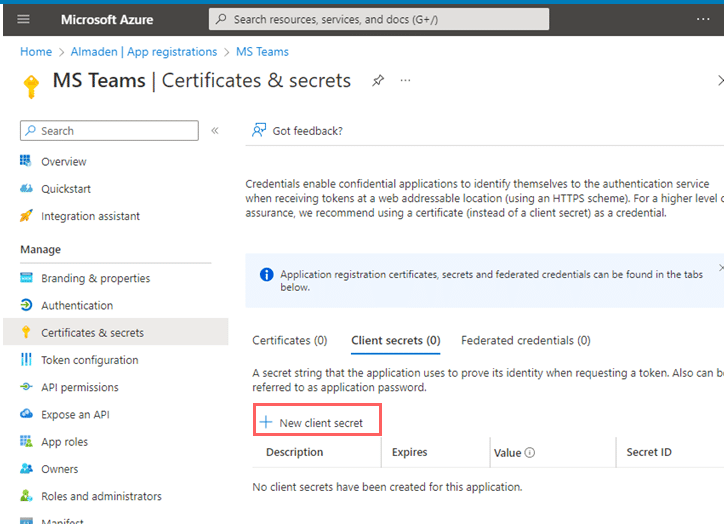Pin the MS Teams blade
This screenshot has width=724, height=524.
[378, 81]
